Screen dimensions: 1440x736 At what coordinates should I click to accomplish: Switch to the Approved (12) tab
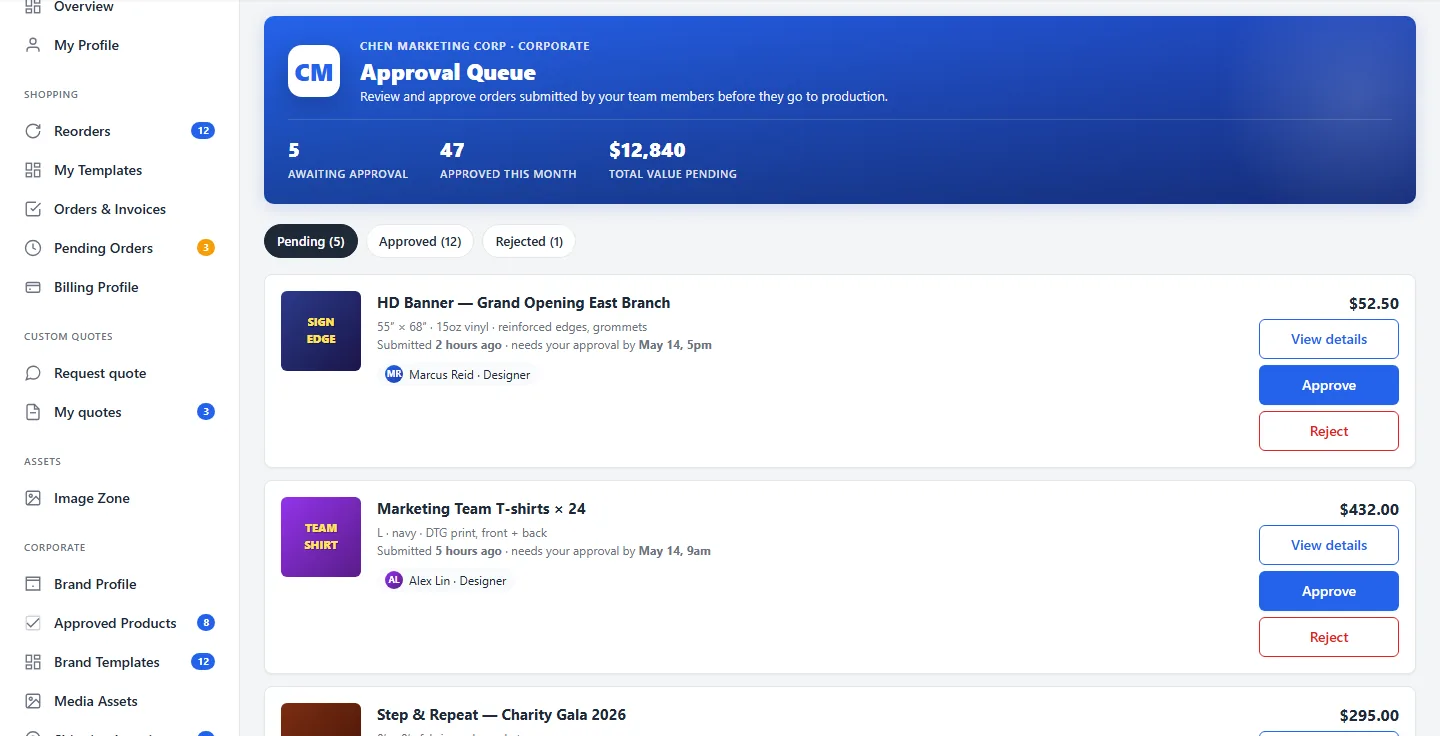[x=420, y=241]
